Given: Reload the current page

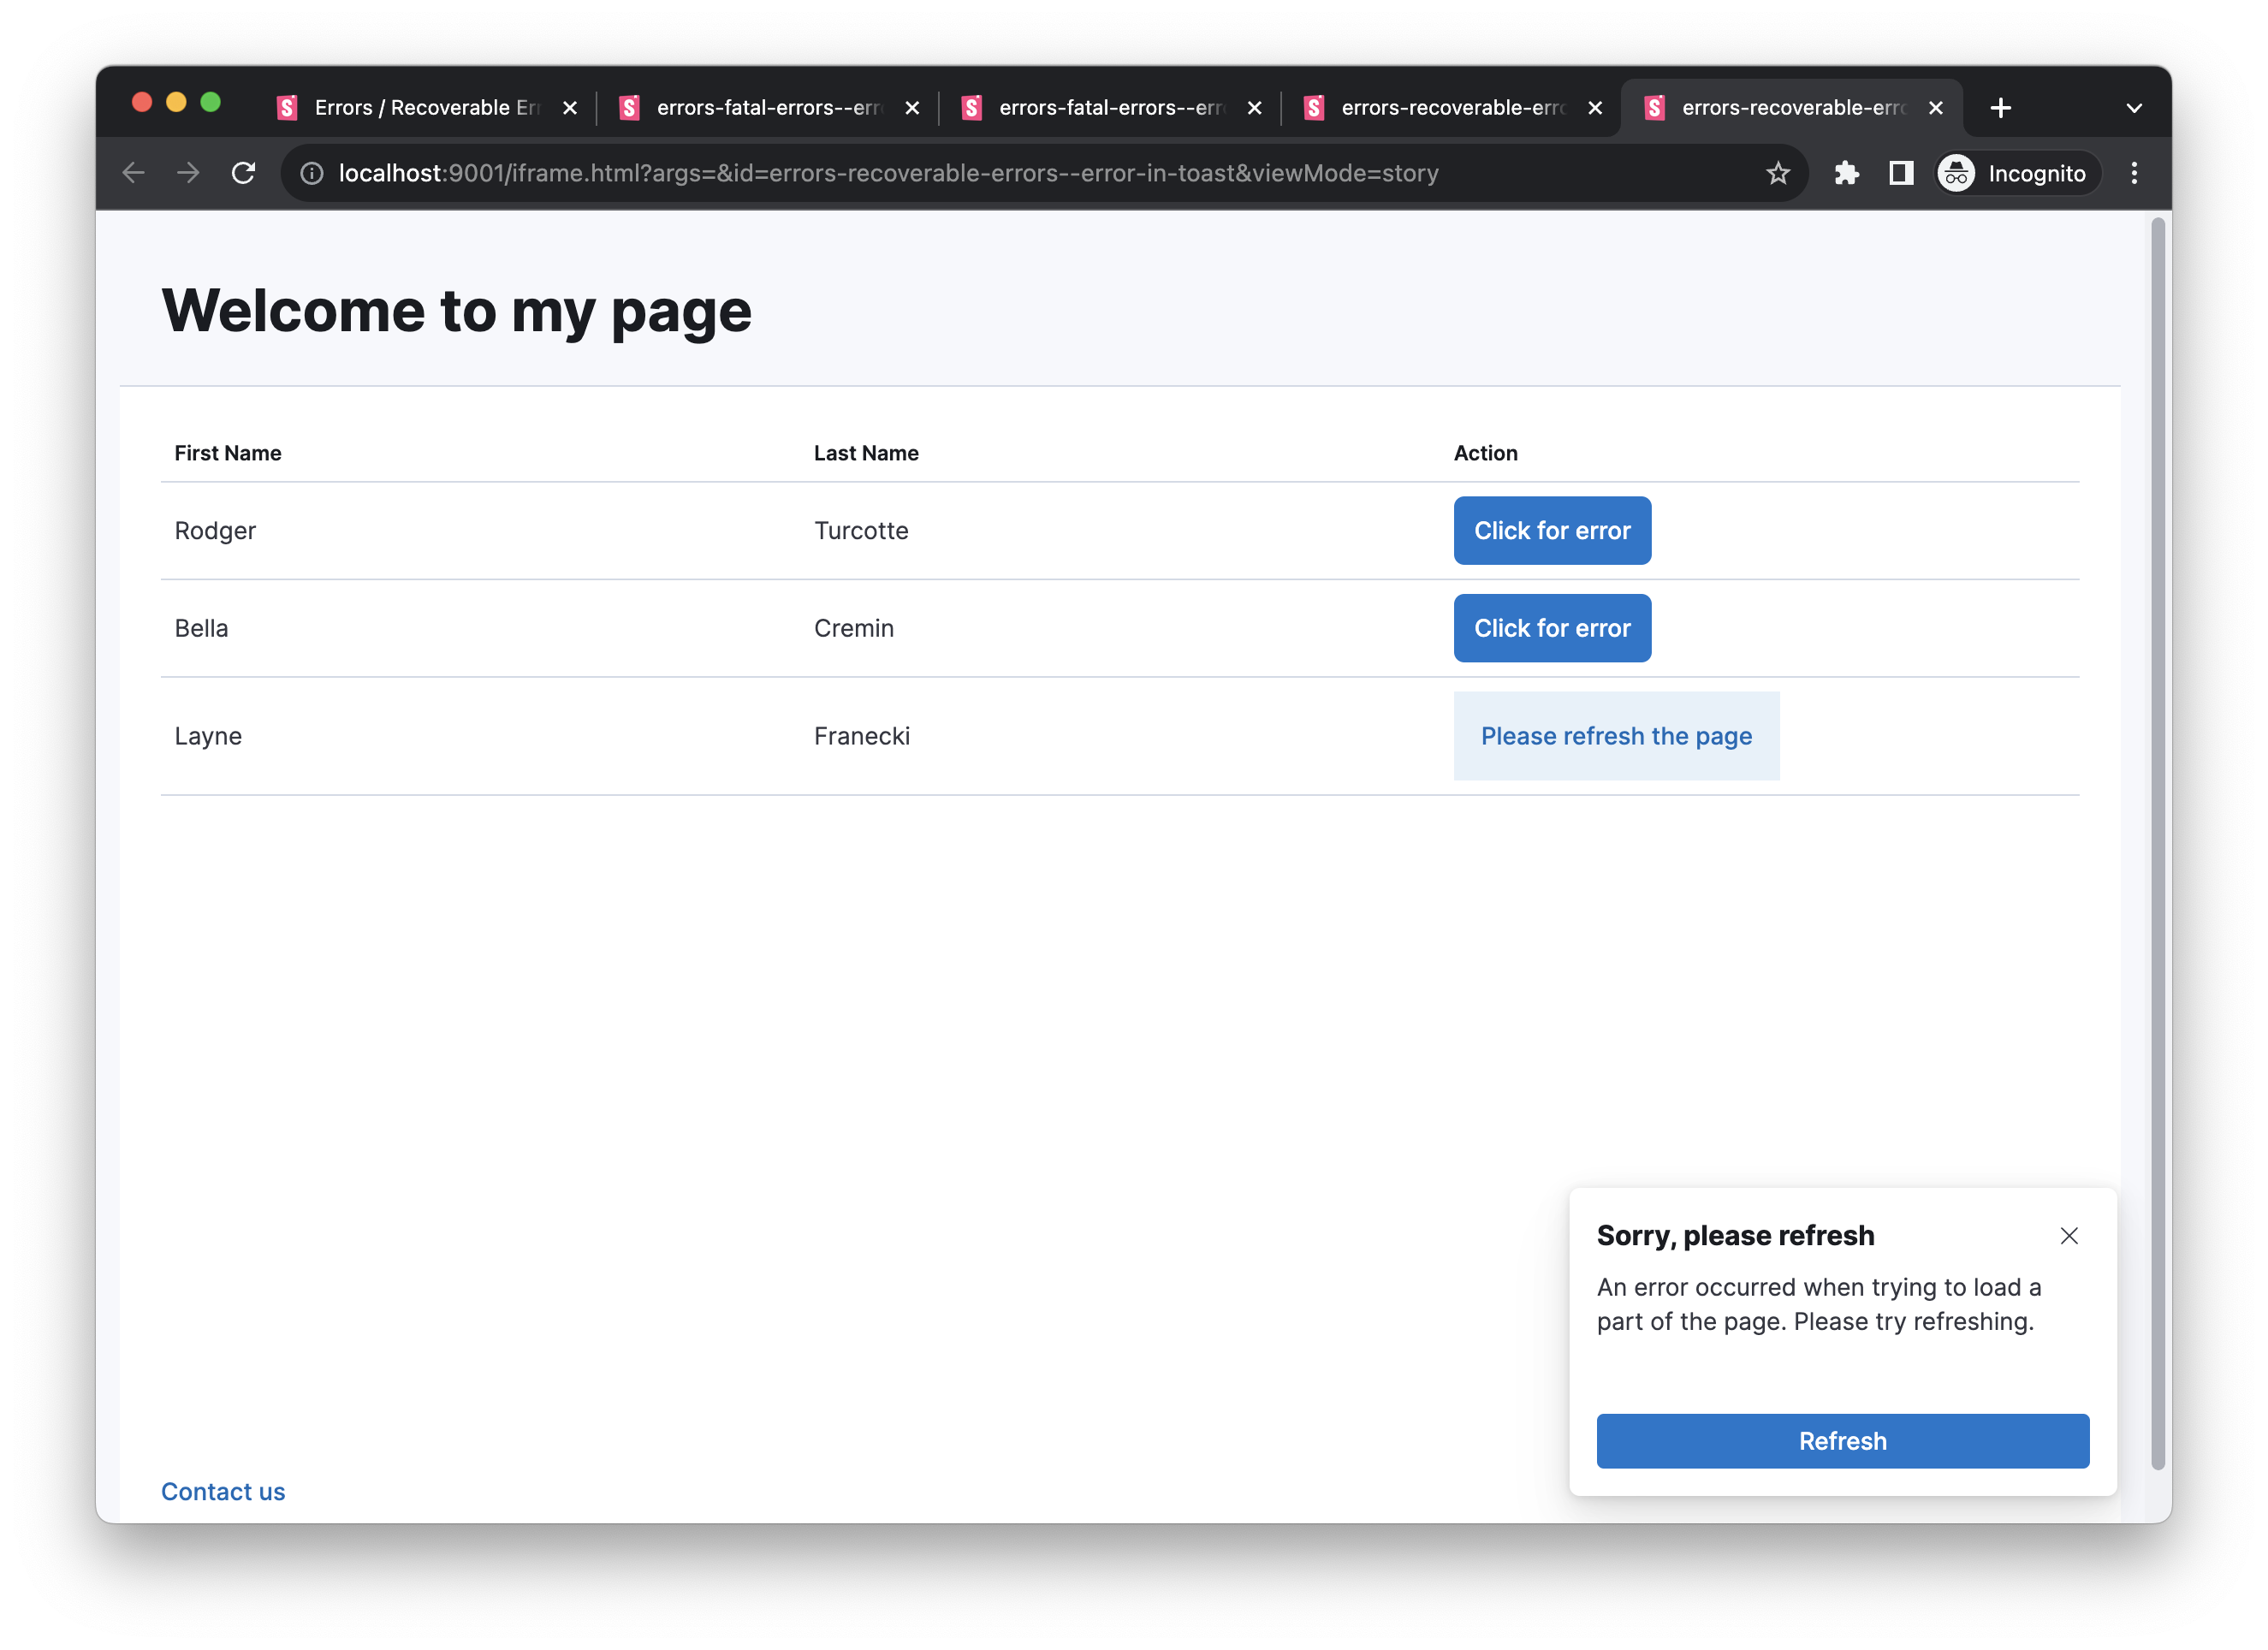Looking at the screenshot, I should pos(243,172).
